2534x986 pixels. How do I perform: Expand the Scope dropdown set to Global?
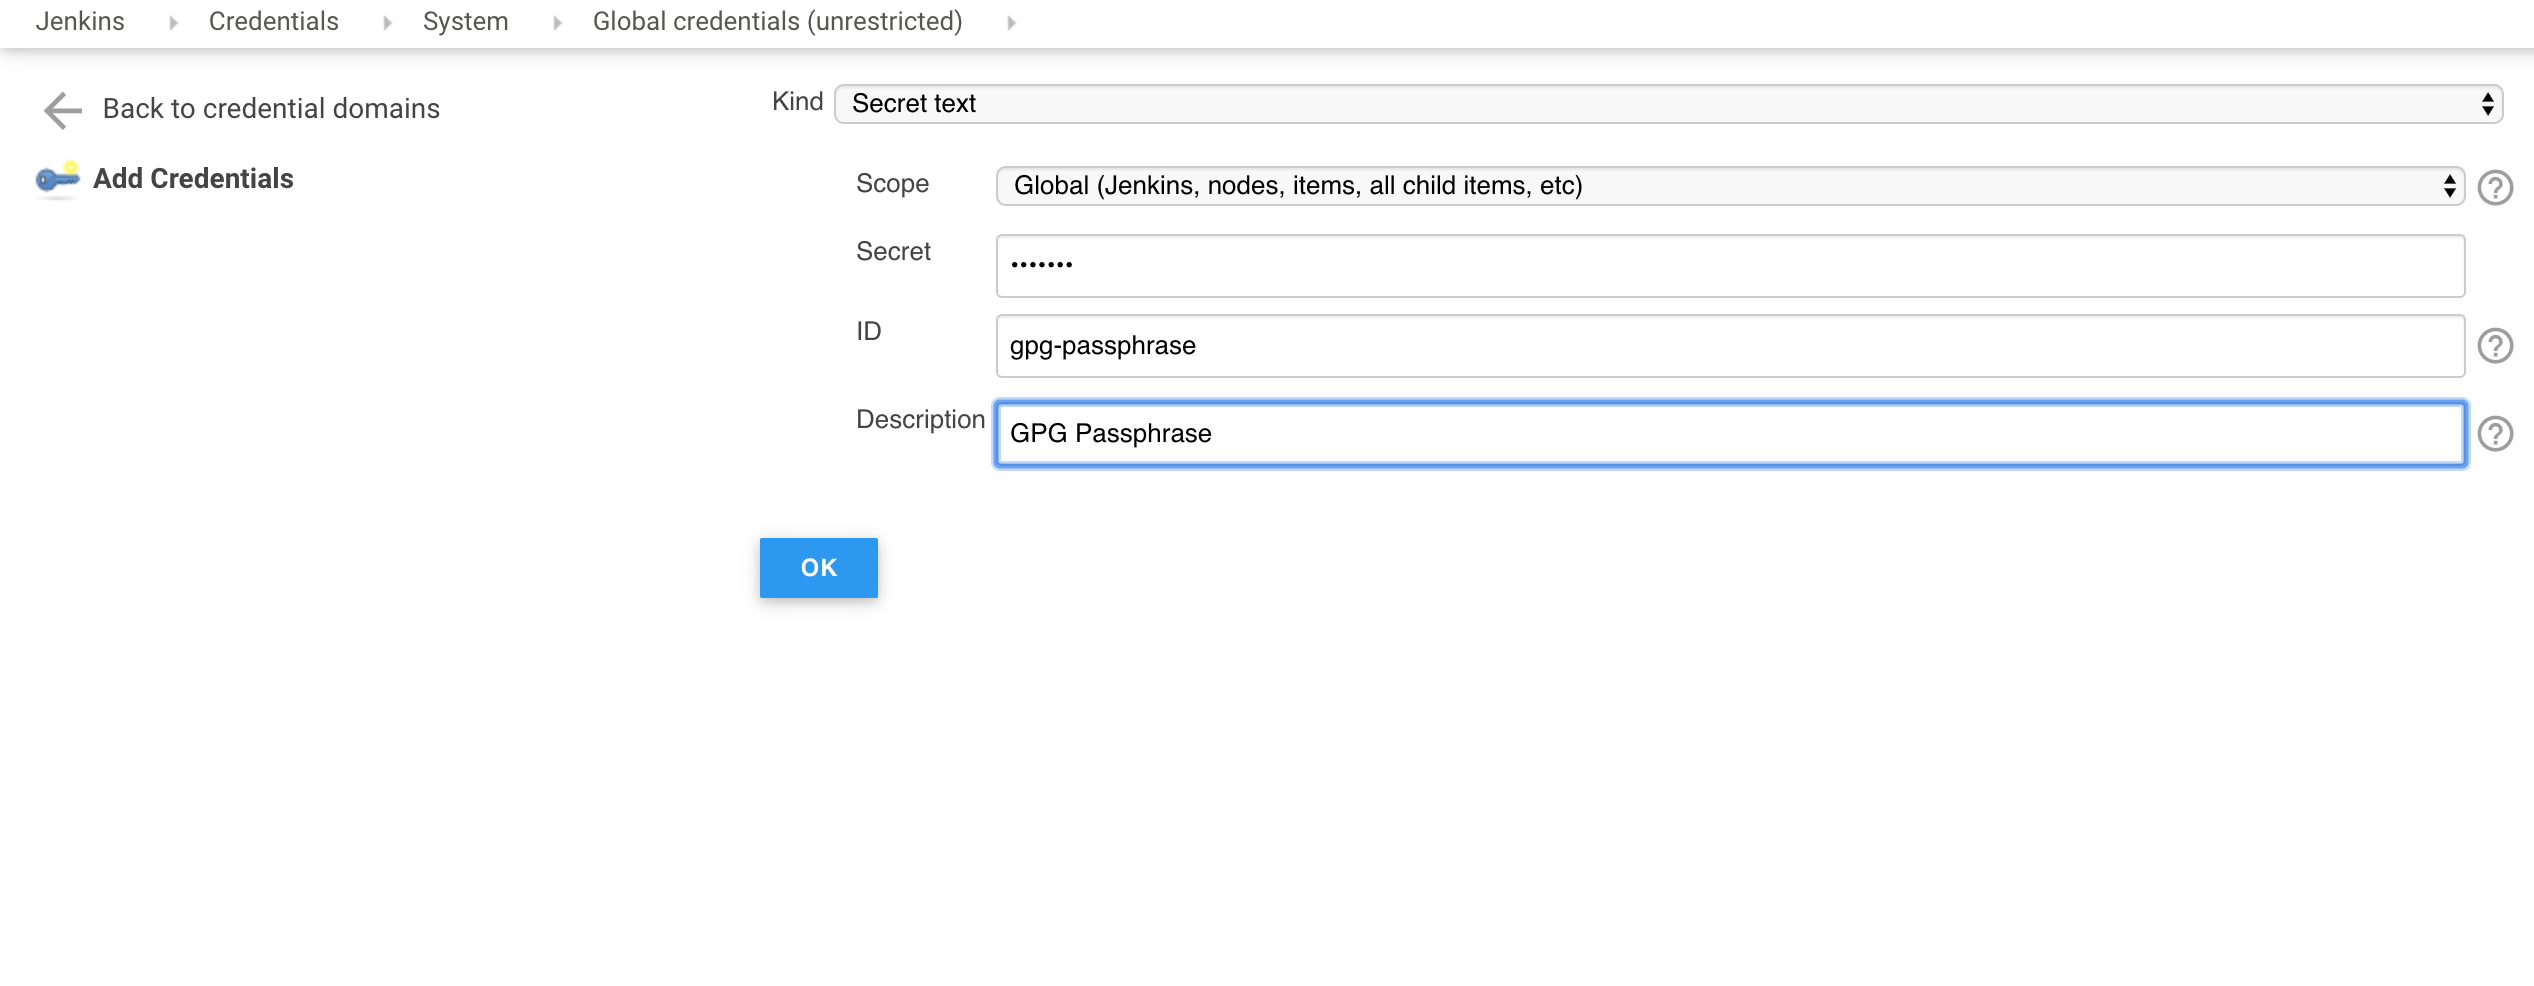coord(1729,186)
